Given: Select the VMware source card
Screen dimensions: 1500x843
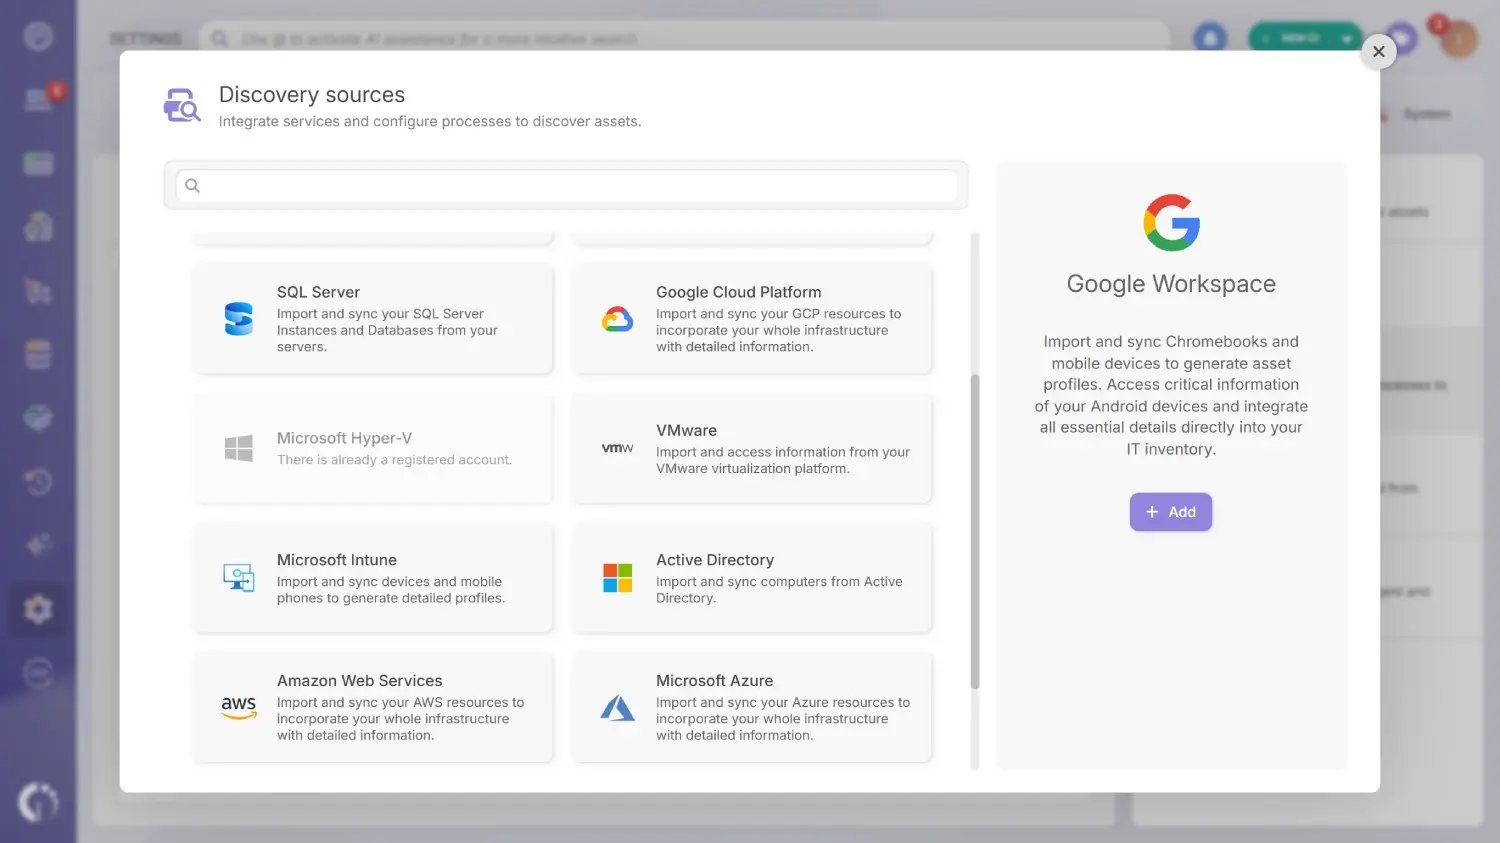Looking at the screenshot, I should pos(752,448).
